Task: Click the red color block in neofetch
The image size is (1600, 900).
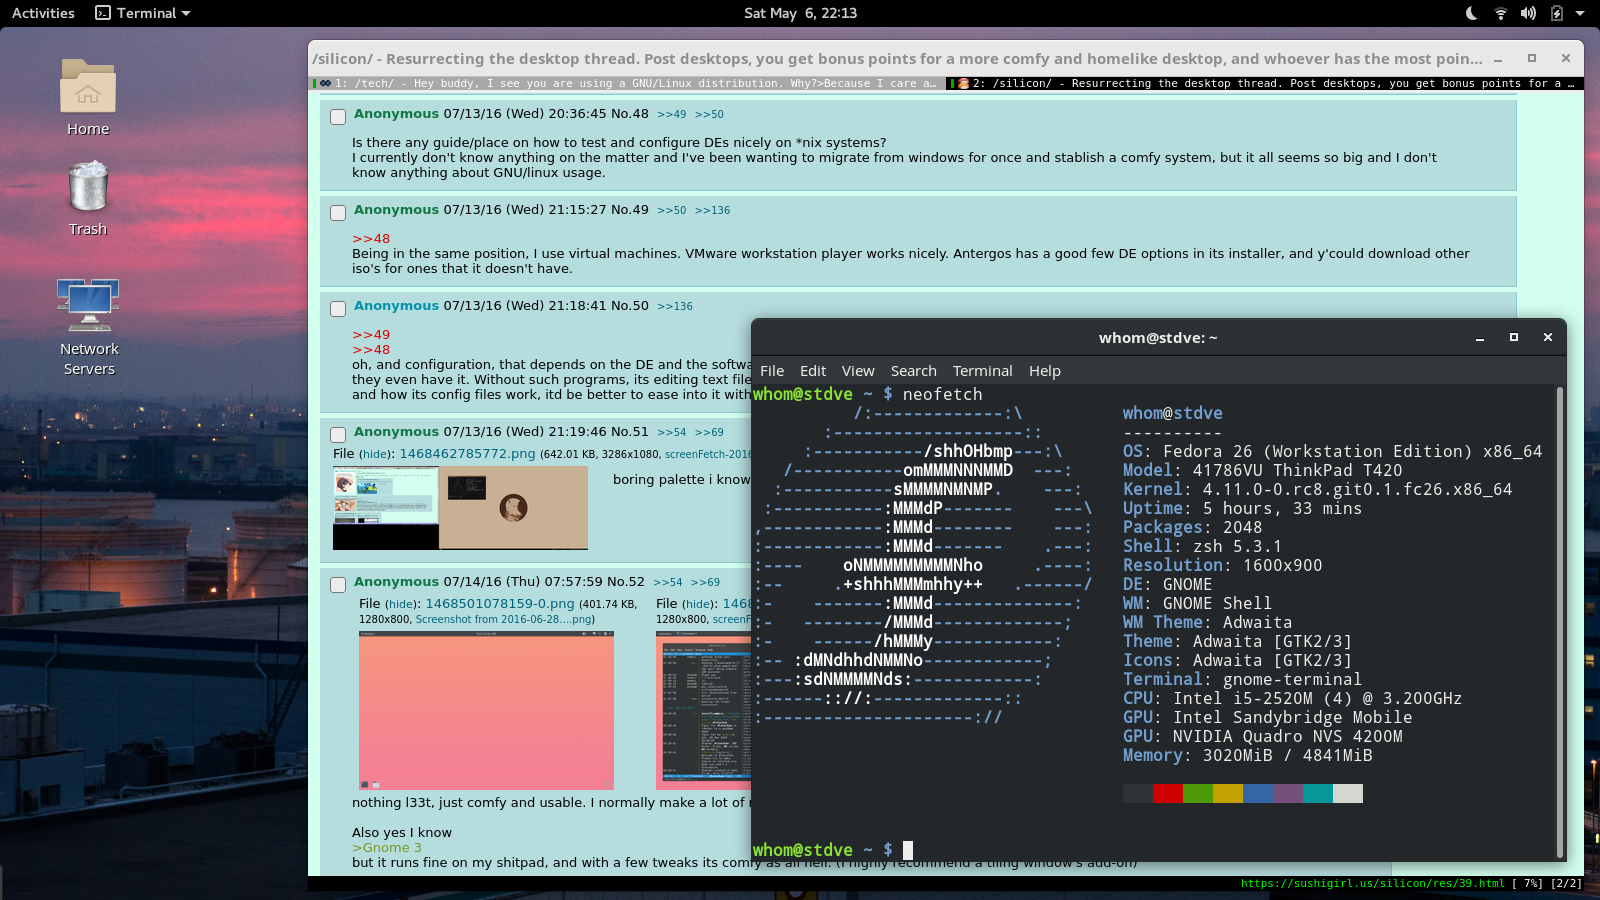Action: 1167,793
